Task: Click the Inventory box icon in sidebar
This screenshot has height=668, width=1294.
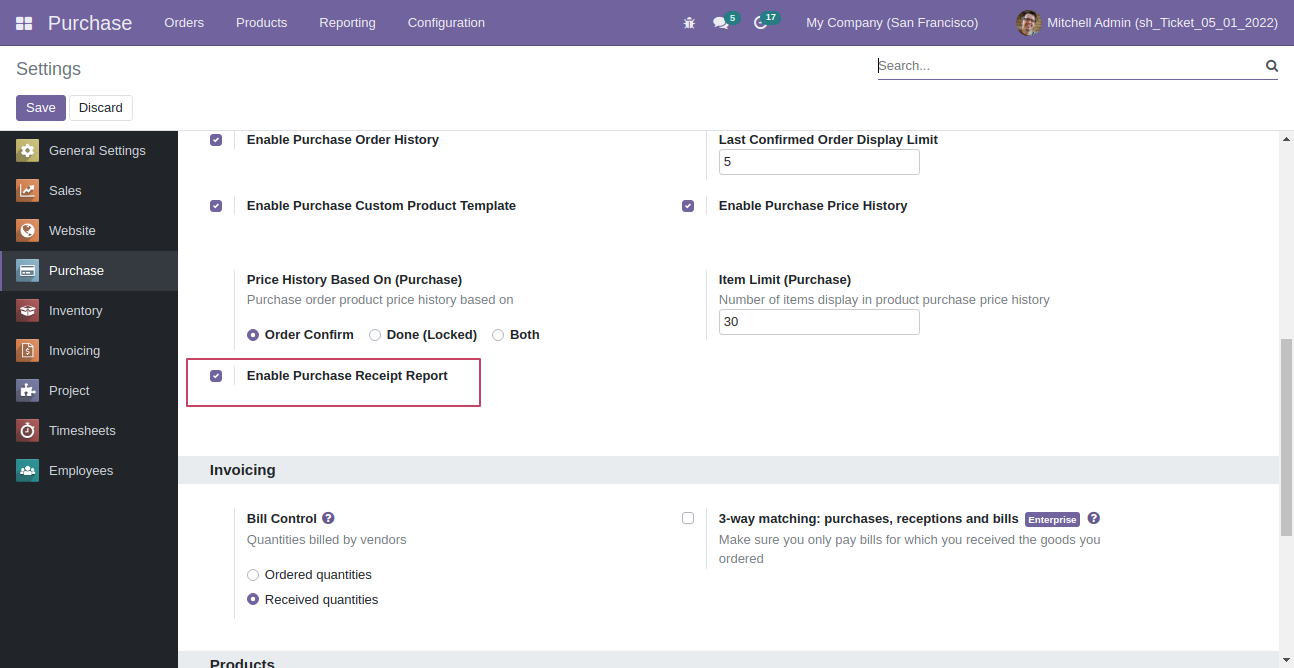Action: coord(27,311)
